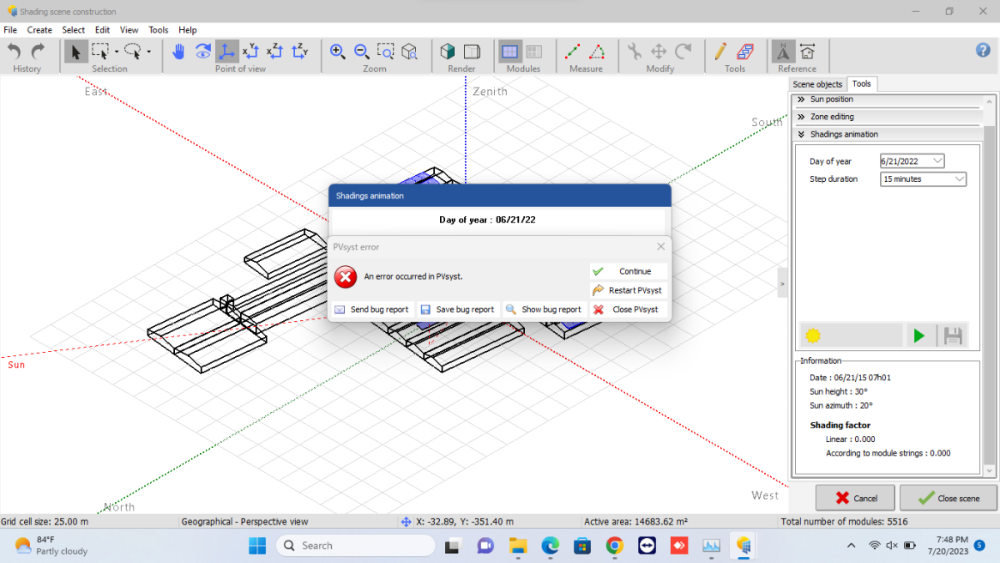Click Restart PVsyst button
Screen dimensions: 1000x563
pos(628,291)
